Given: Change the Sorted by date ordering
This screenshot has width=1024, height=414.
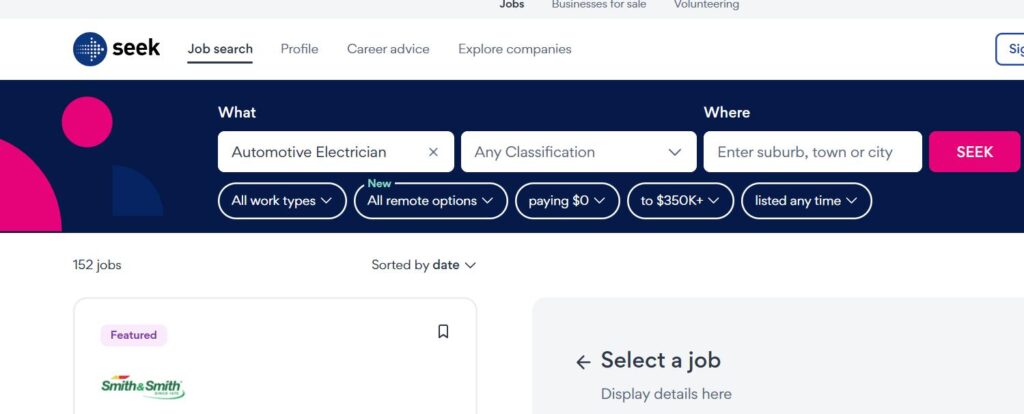Looking at the screenshot, I should tap(423, 265).
